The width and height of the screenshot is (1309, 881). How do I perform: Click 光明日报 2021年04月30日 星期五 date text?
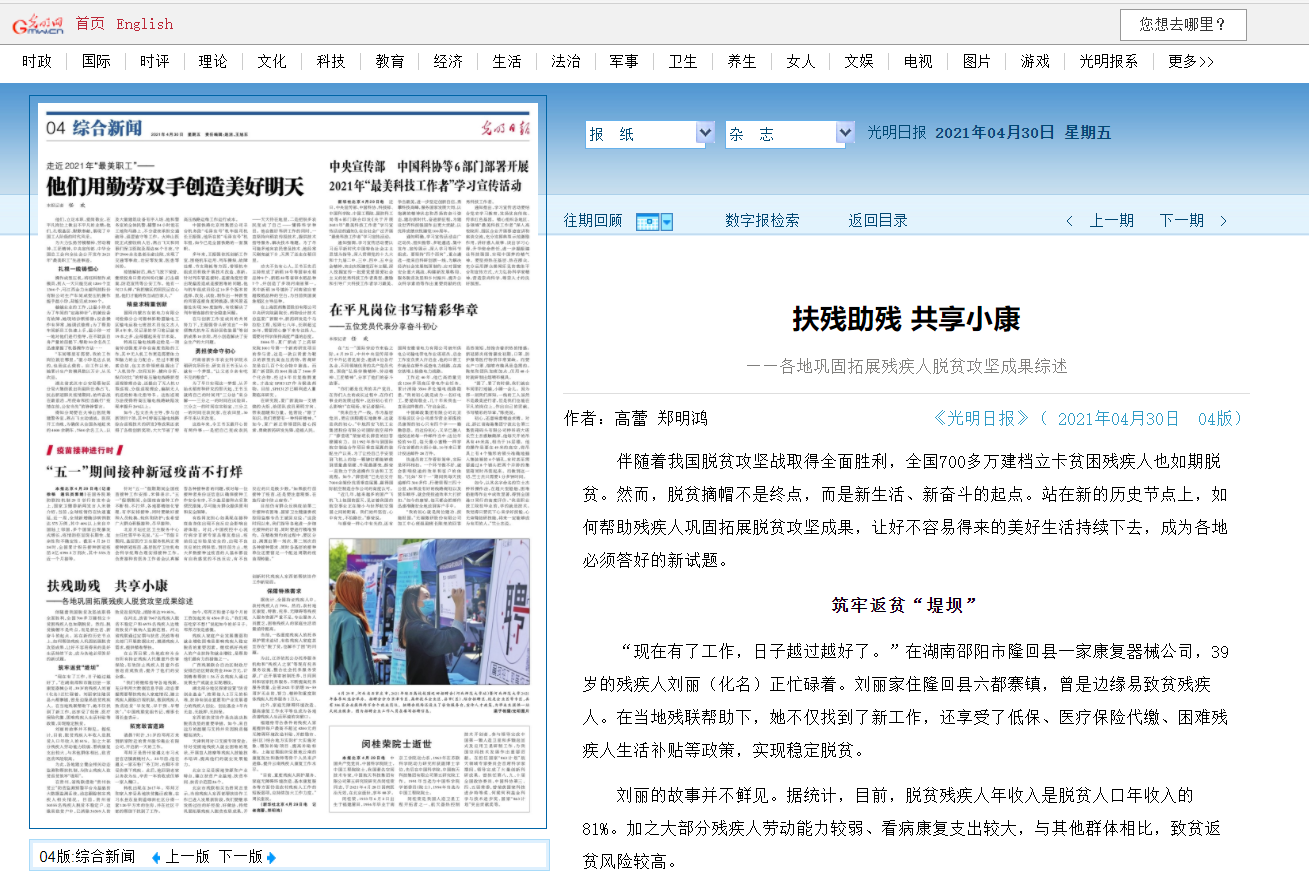click(989, 133)
